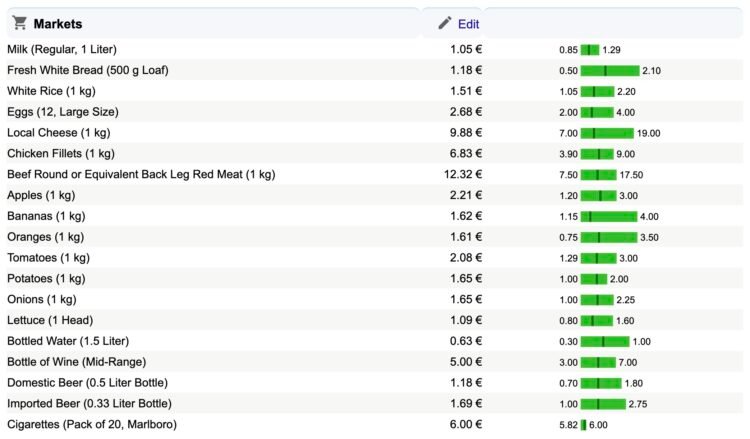This screenshot has width=750, height=439.
Task: Click the shopping cart icon beside Markets
Action: (x=19, y=23)
